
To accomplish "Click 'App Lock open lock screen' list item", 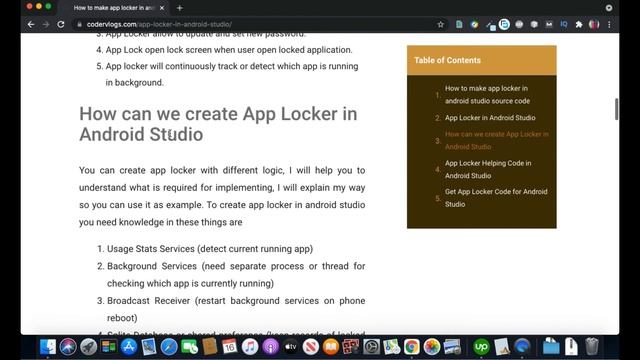I will (229, 50).
